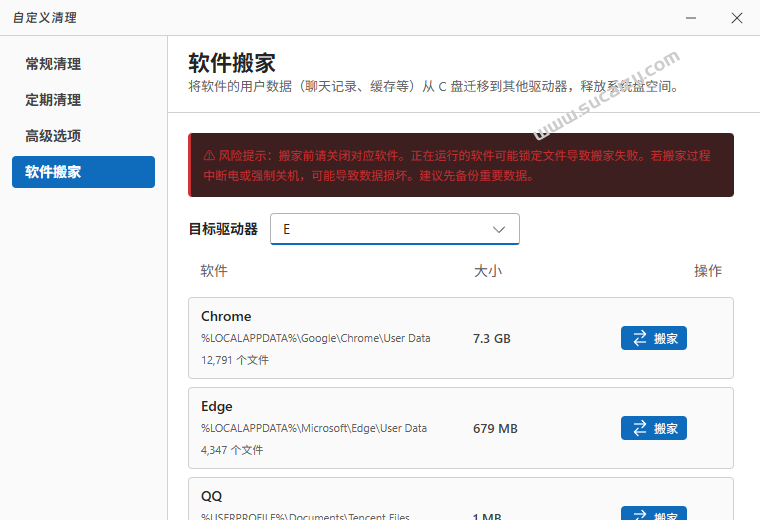Minimize the 自定义清理 window

point(691,18)
